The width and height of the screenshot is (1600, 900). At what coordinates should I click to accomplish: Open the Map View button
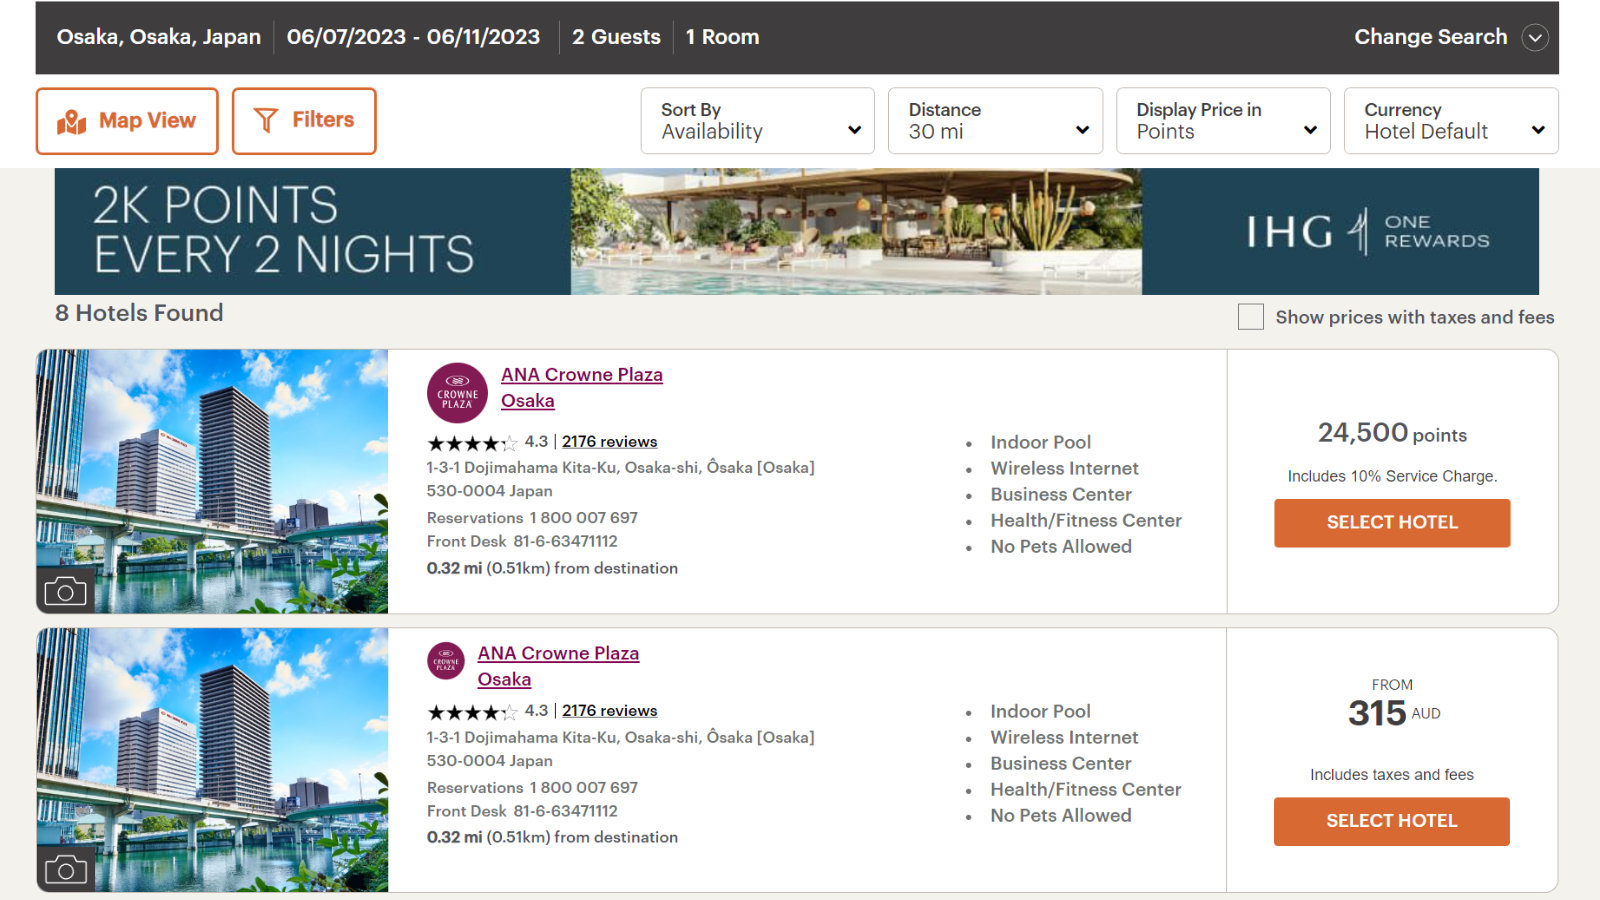point(127,121)
